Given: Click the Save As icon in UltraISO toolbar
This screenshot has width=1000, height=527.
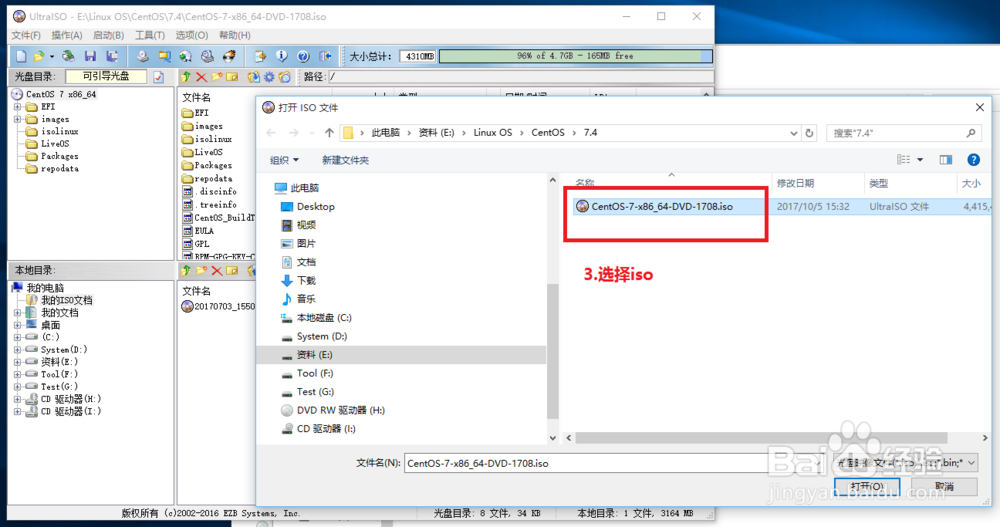Looking at the screenshot, I should click(112, 56).
